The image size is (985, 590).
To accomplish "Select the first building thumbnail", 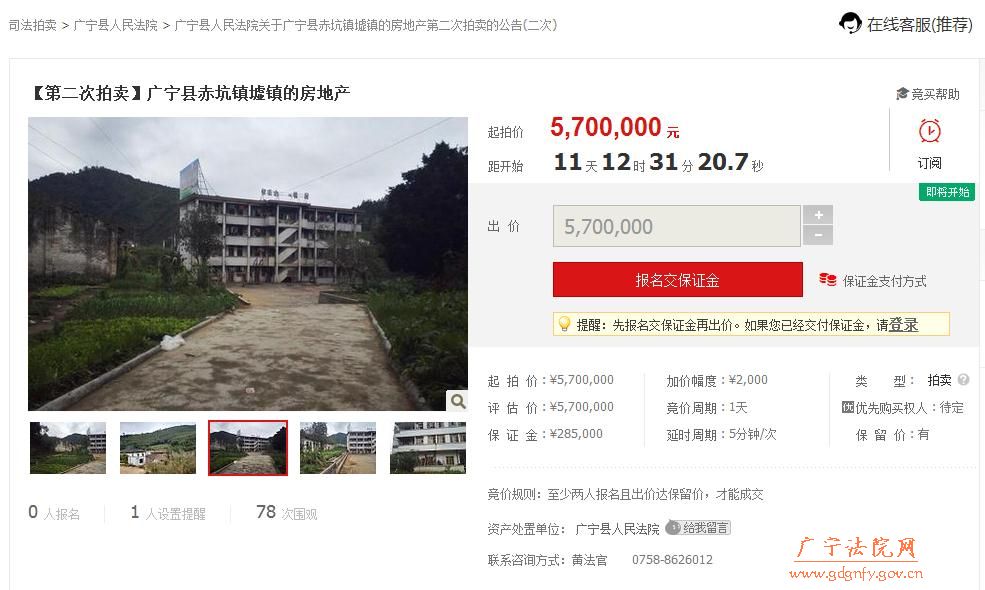I will click(68, 448).
